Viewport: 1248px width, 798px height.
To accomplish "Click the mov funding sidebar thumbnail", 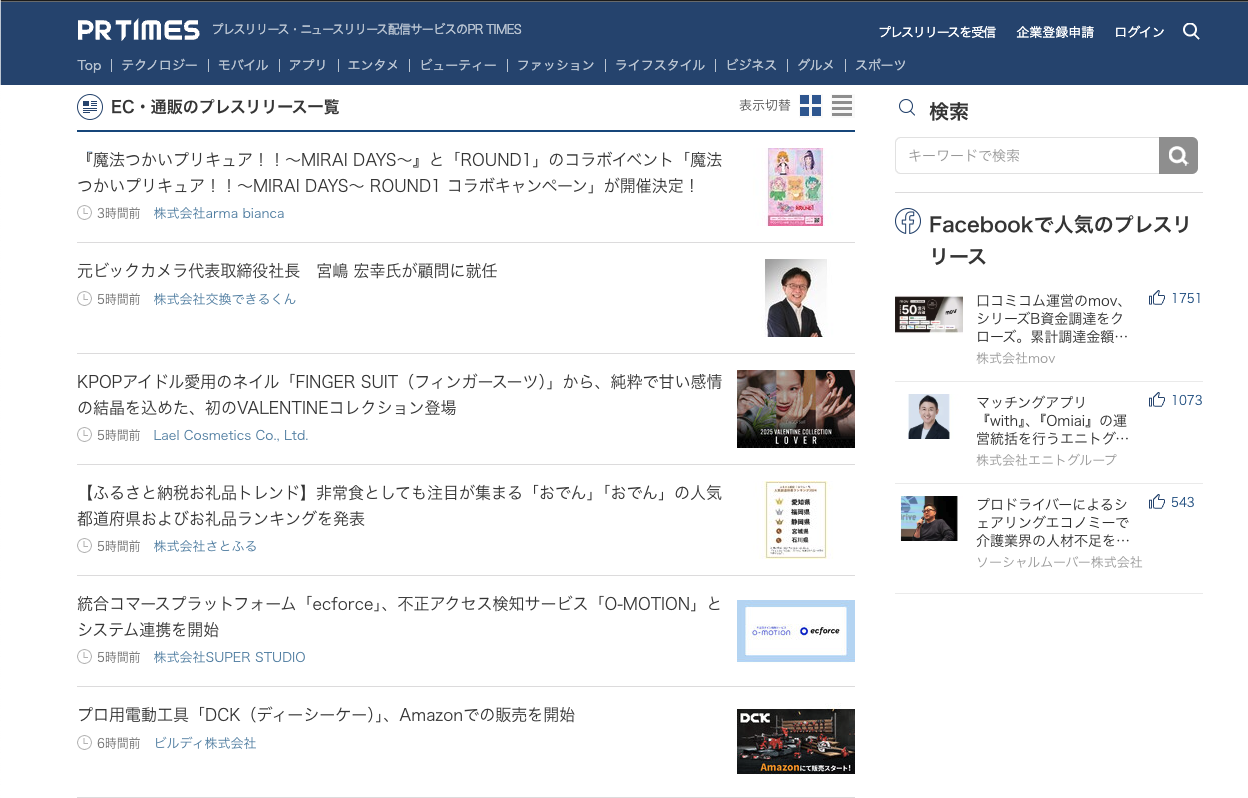I will click(x=929, y=314).
